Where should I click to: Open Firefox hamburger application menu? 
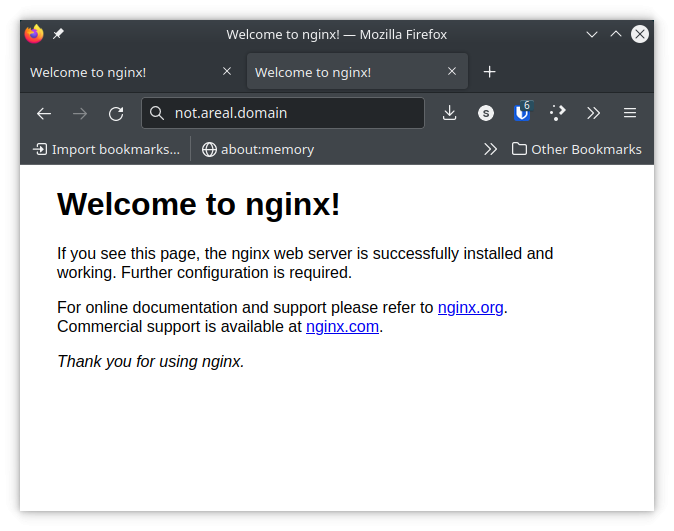630,113
